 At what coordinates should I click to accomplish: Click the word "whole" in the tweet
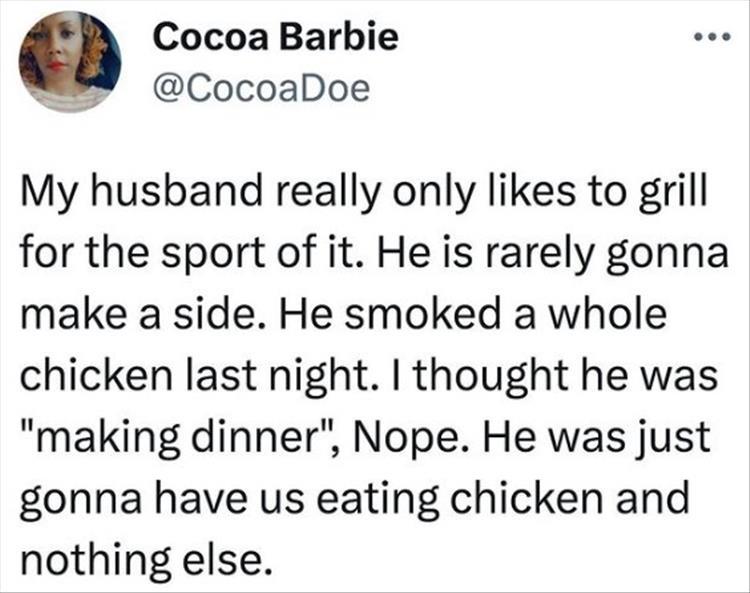pyautogui.click(x=609, y=315)
